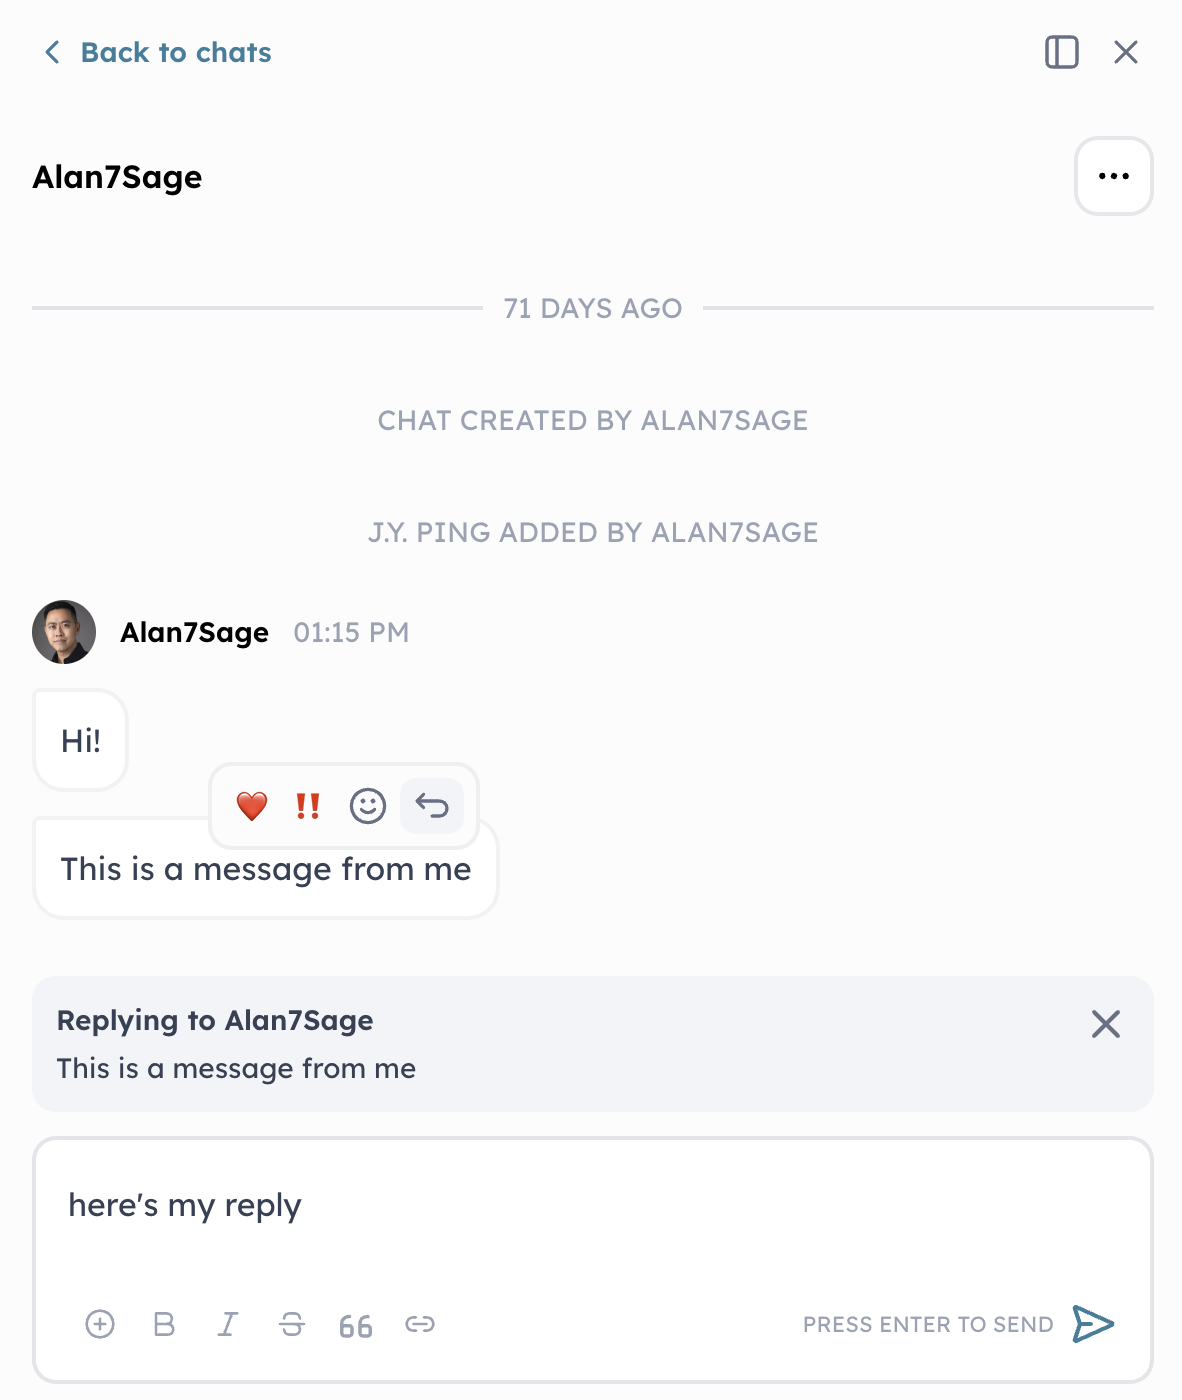Insert a link using the link icon
The width and height of the screenshot is (1182, 1400).
tap(420, 1324)
